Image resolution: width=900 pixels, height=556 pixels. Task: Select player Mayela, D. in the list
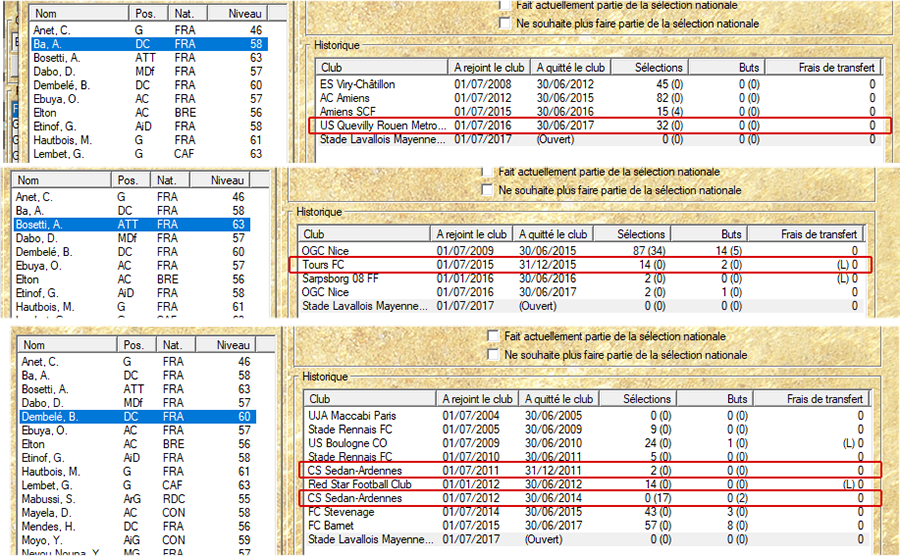click(137, 513)
